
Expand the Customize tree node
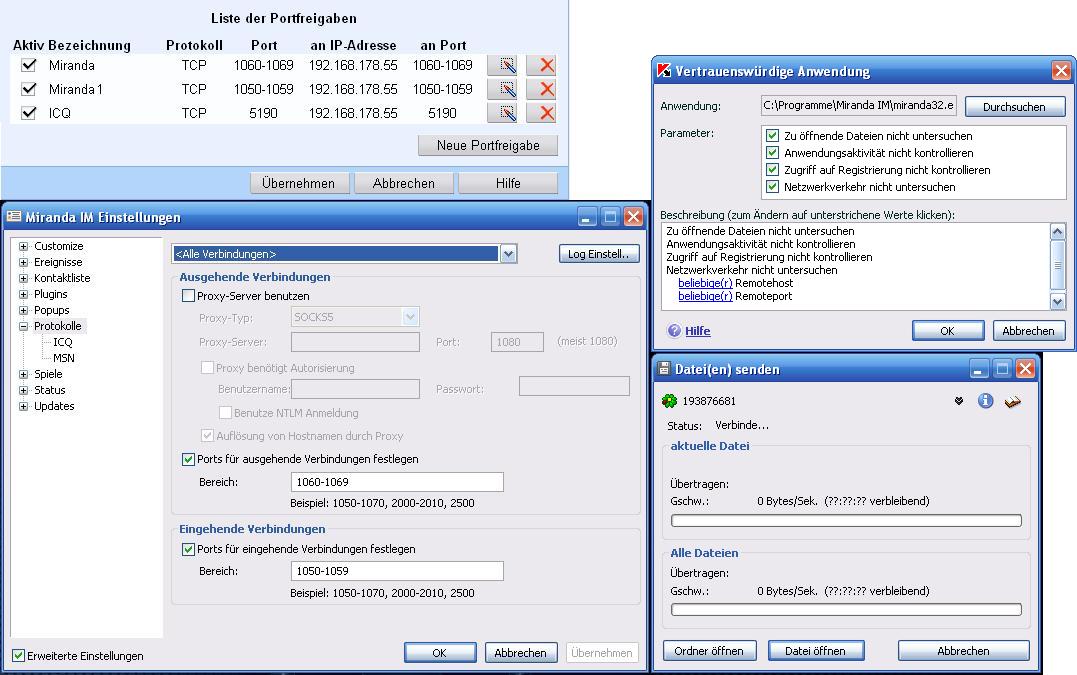(x=23, y=246)
